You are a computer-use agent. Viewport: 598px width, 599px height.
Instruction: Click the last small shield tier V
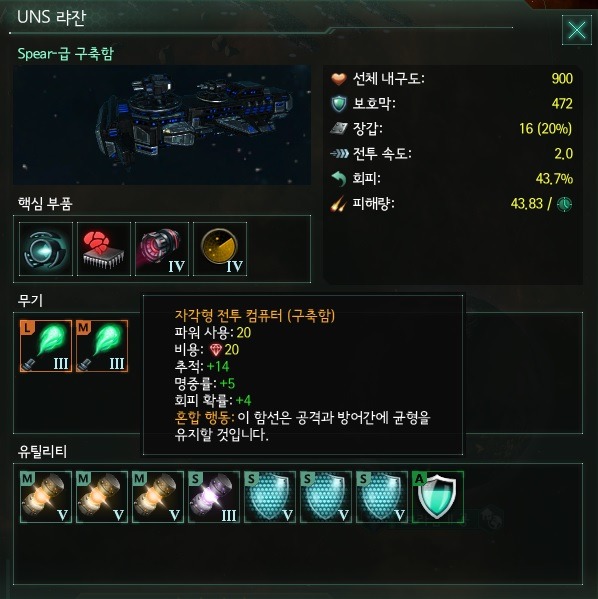[x=382, y=497]
